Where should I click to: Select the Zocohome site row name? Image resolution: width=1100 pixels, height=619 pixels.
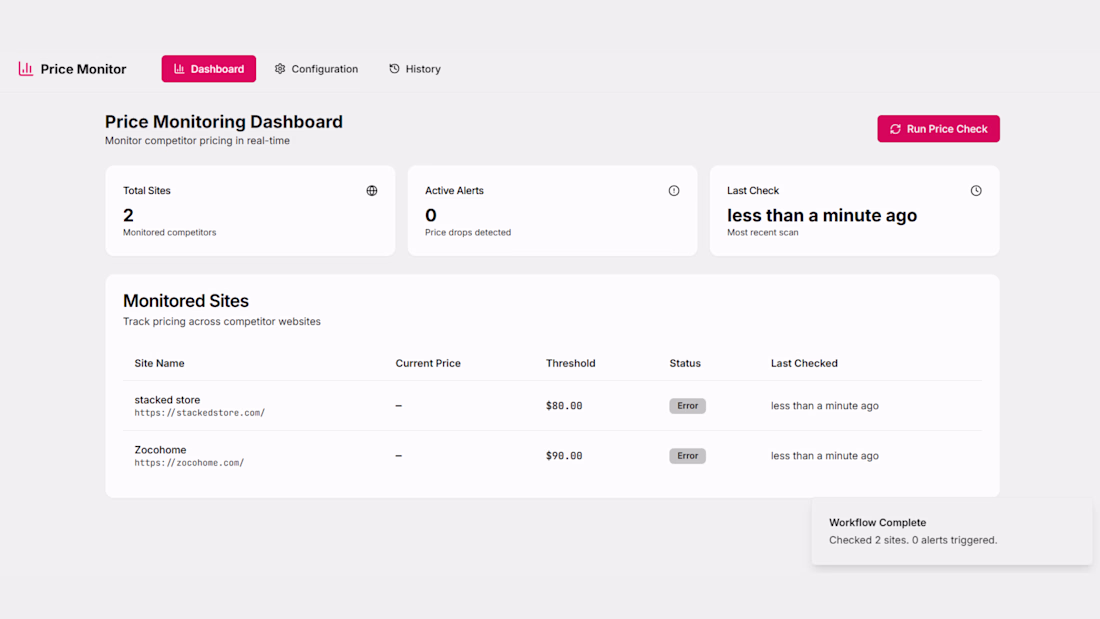(161, 450)
